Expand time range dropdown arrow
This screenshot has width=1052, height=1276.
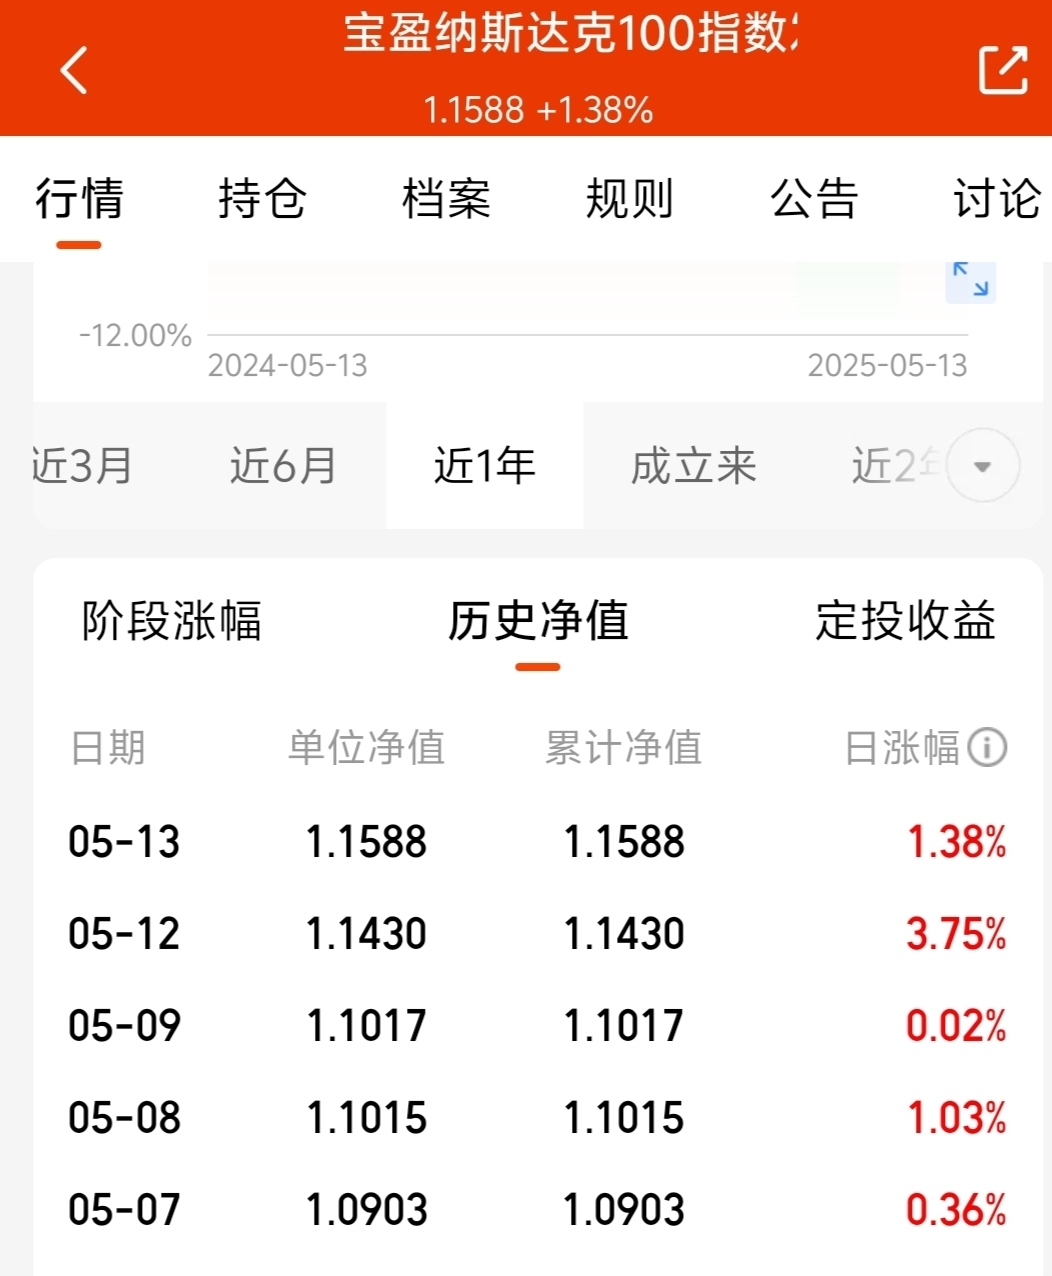[x=982, y=465]
